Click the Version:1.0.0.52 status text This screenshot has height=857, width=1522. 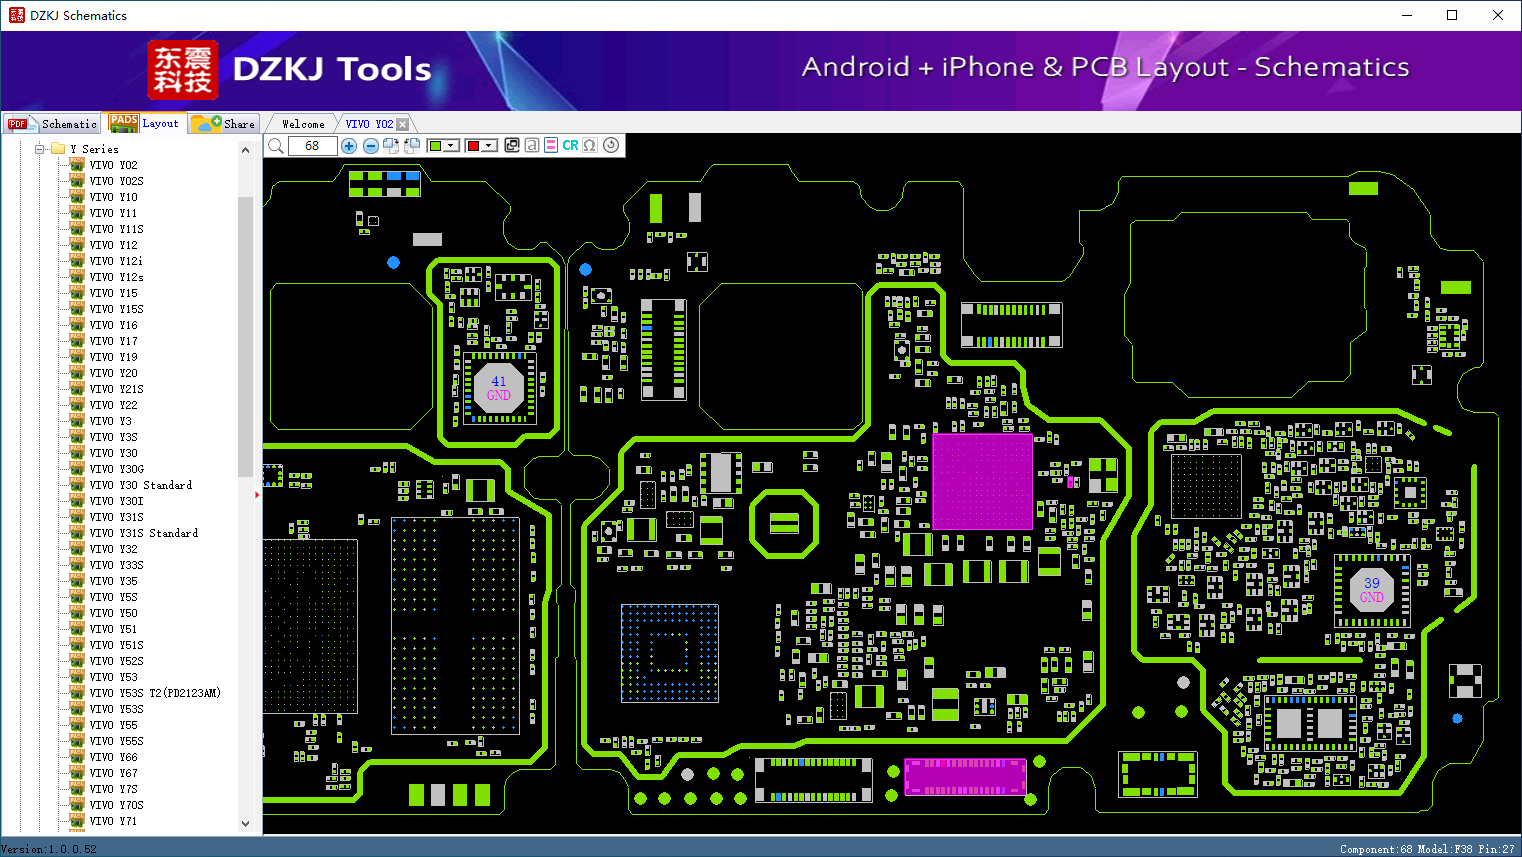(x=49, y=849)
